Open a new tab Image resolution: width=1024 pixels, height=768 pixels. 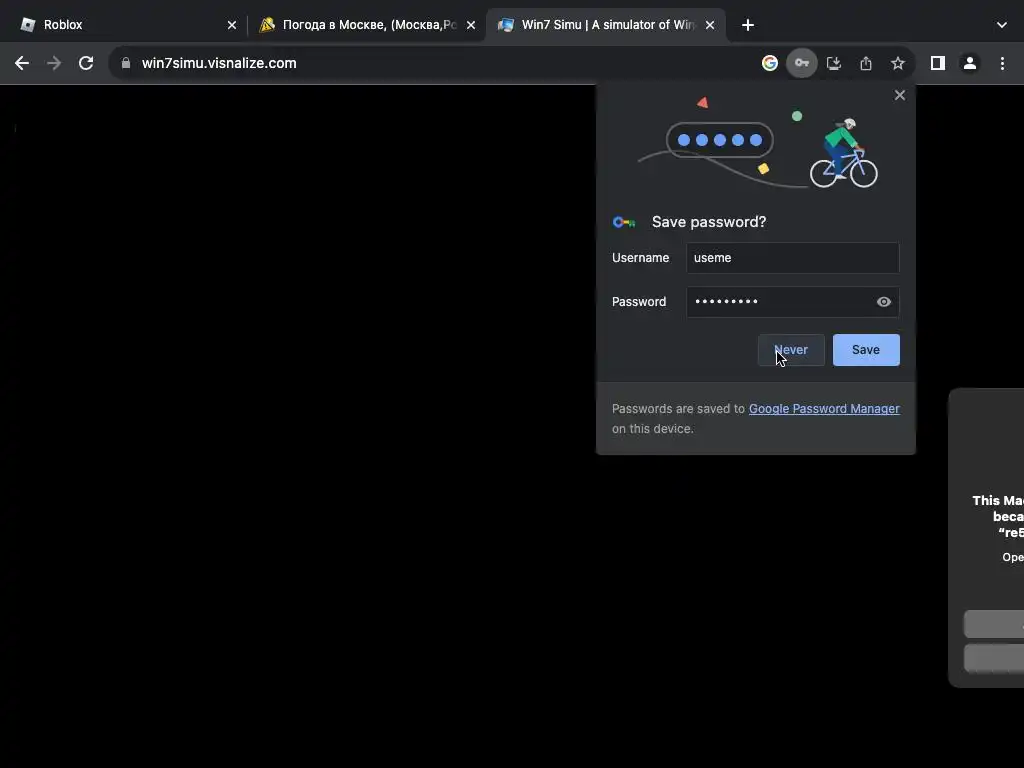pos(748,25)
